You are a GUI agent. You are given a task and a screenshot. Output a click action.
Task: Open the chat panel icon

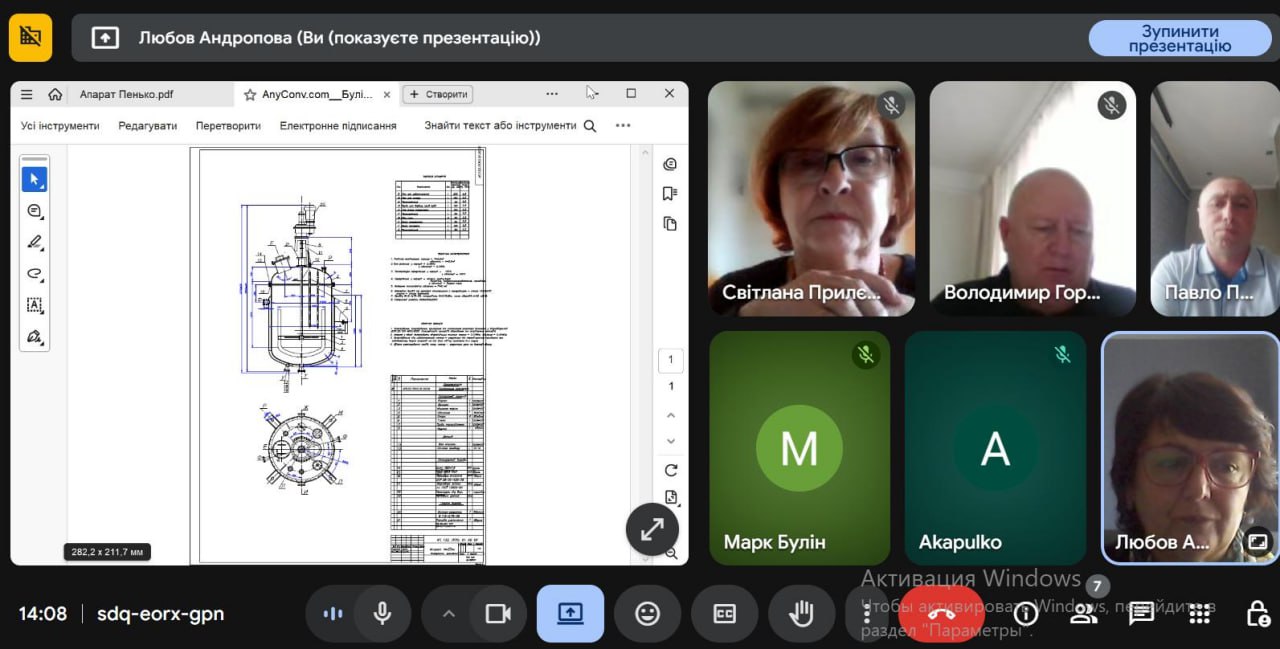click(x=1141, y=614)
